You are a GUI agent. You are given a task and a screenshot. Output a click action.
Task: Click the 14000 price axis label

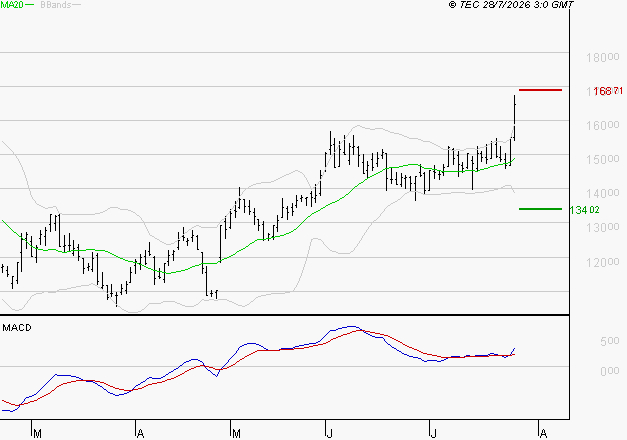tap(603, 194)
